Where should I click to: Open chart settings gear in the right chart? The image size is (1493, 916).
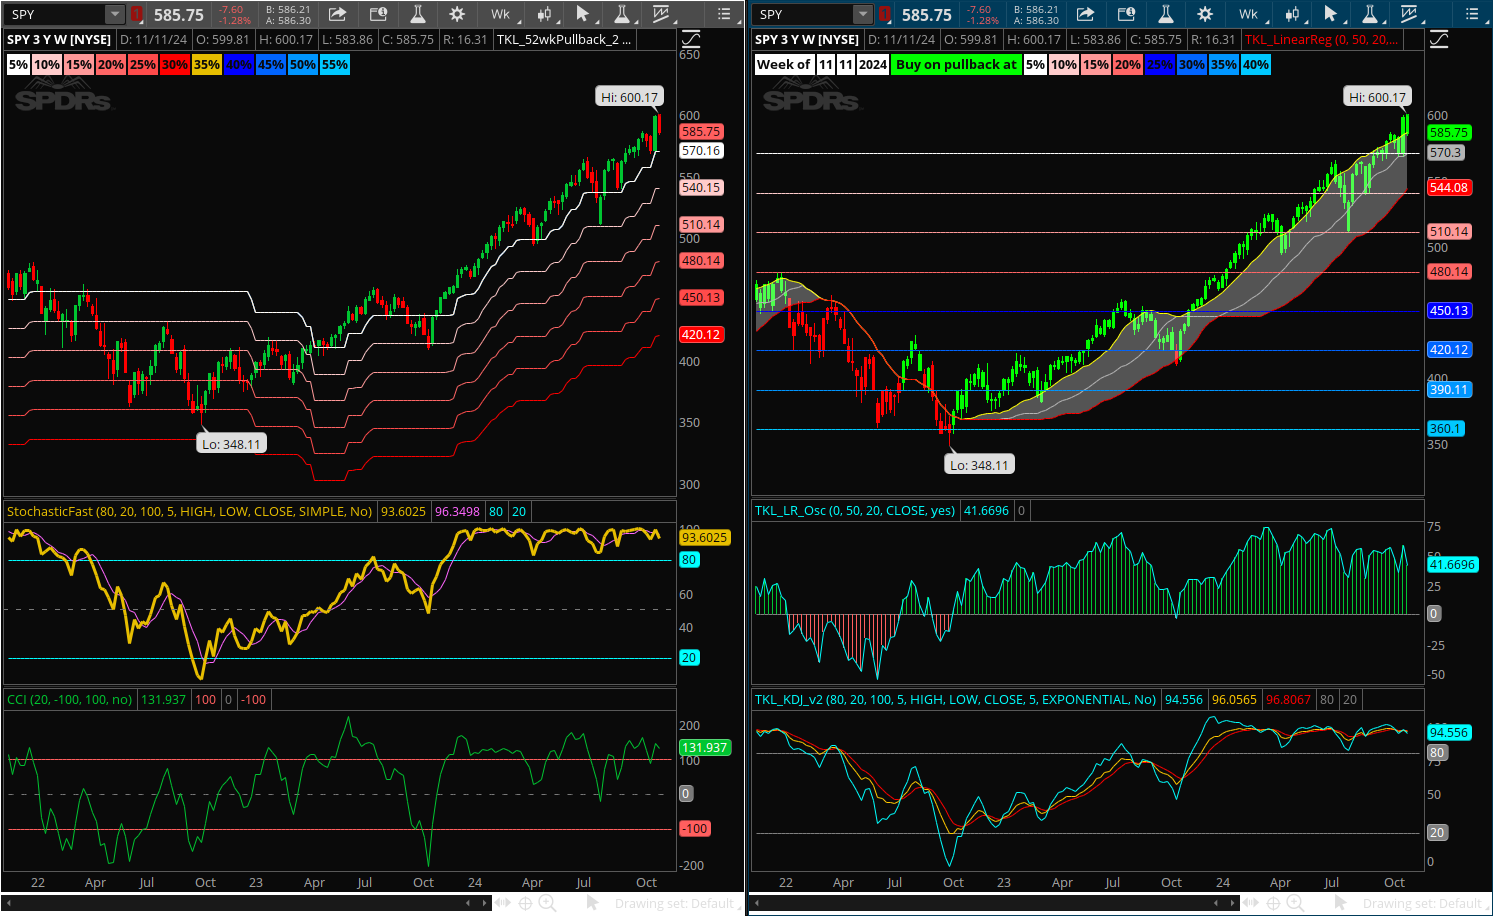click(1205, 14)
